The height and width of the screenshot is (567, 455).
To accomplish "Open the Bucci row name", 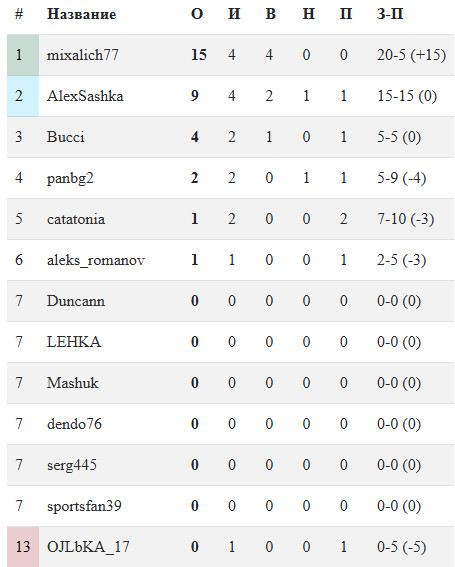I will 65,137.
